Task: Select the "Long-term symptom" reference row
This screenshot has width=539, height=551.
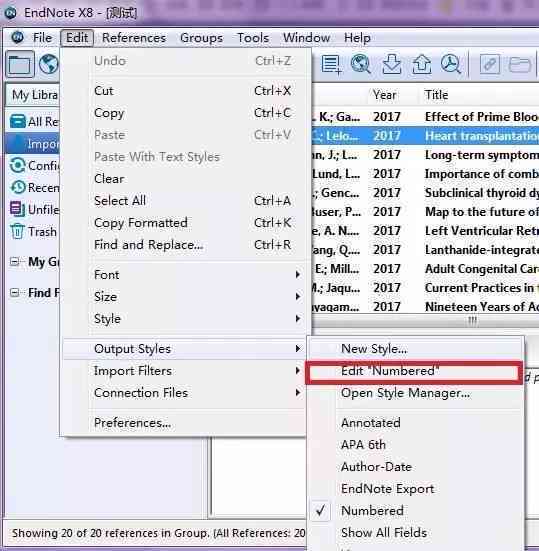Action: pos(425,155)
